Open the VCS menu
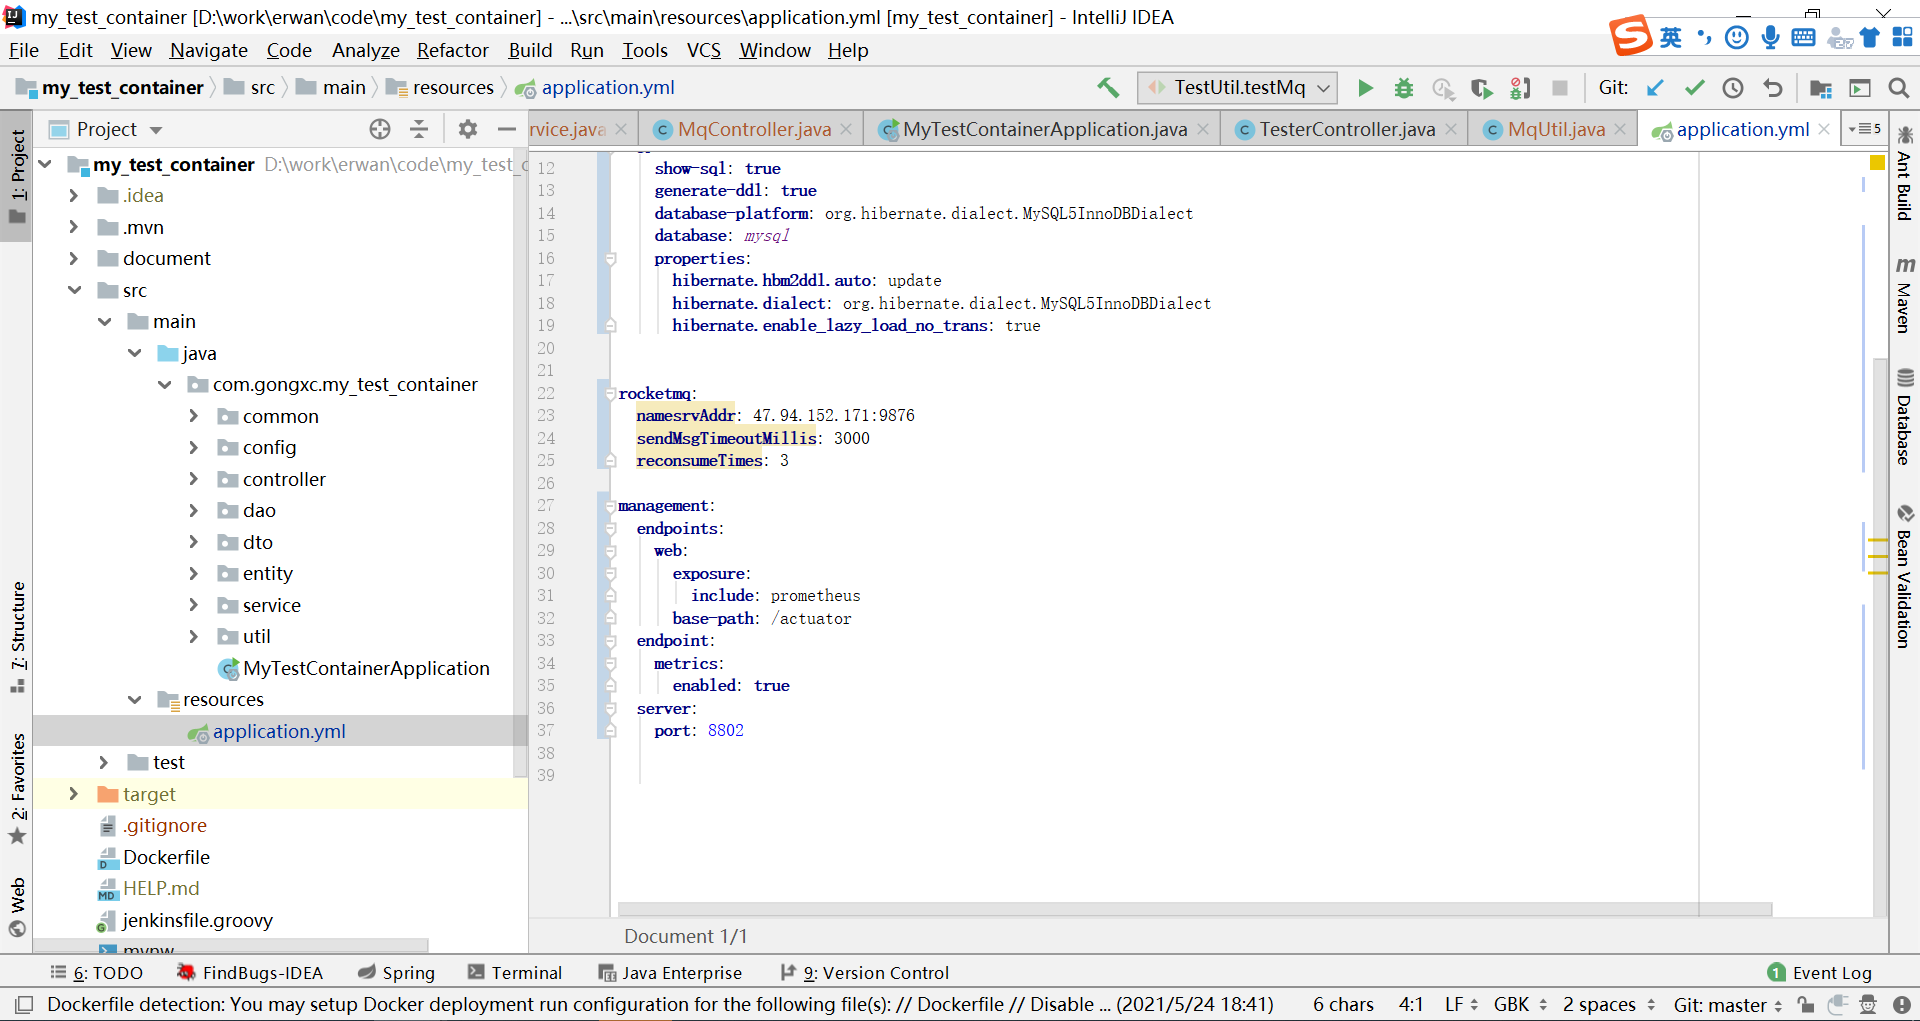The width and height of the screenshot is (1920, 1021). 703,50
